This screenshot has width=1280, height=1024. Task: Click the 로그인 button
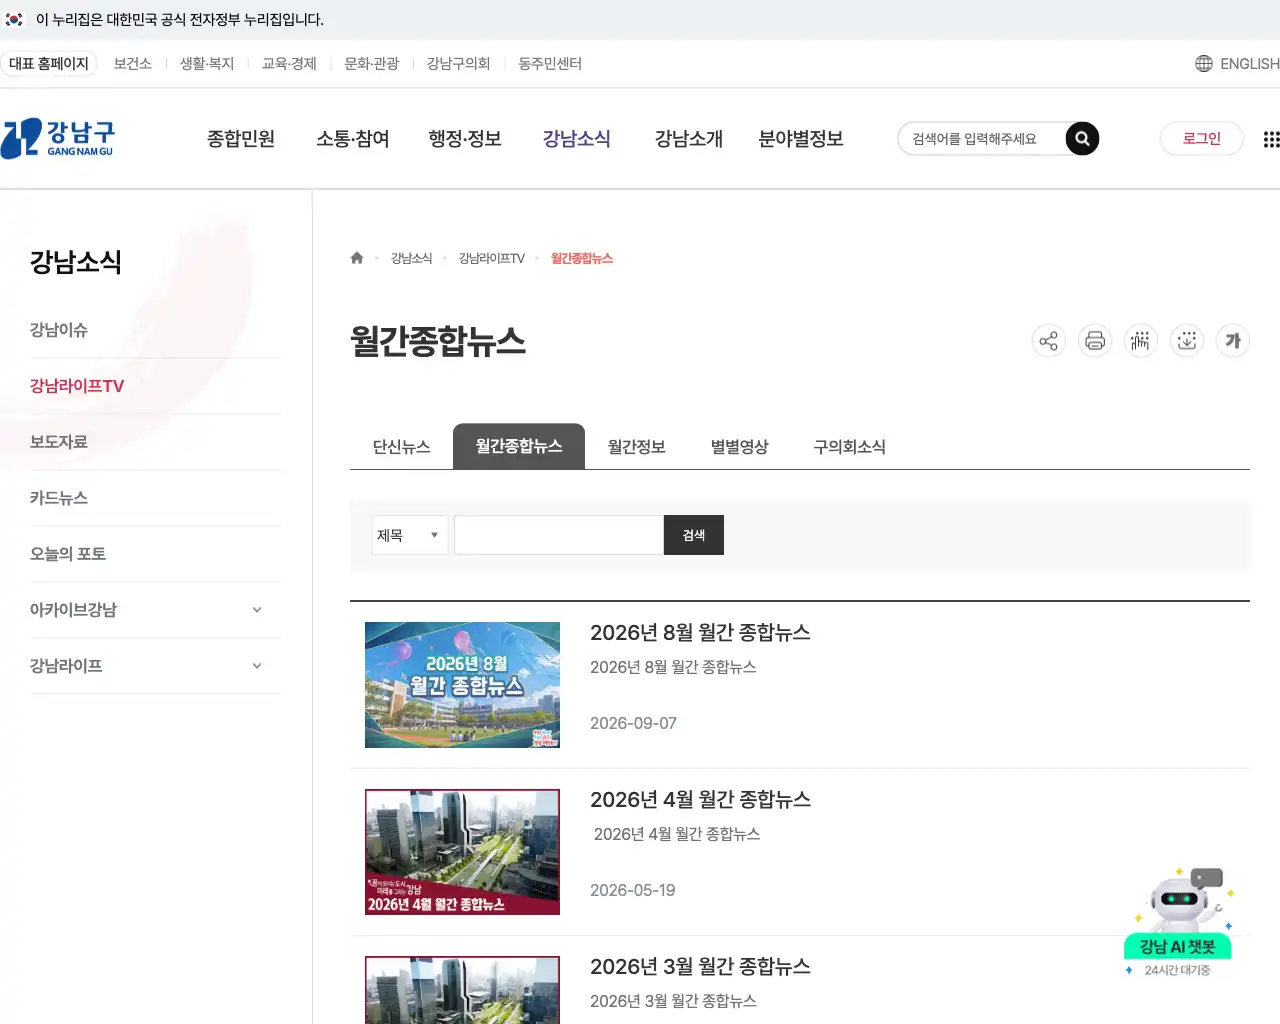(x=1202, y=139)
